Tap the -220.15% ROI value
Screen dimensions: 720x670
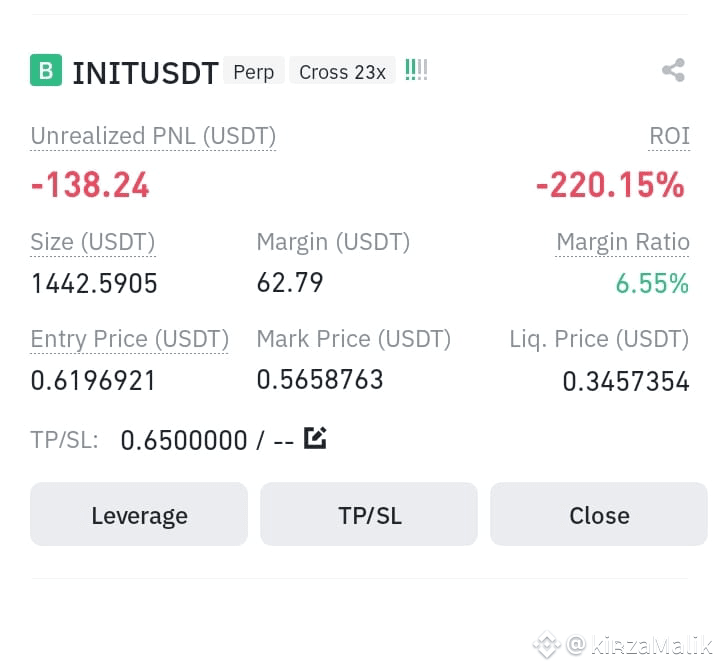coord(610,185)
